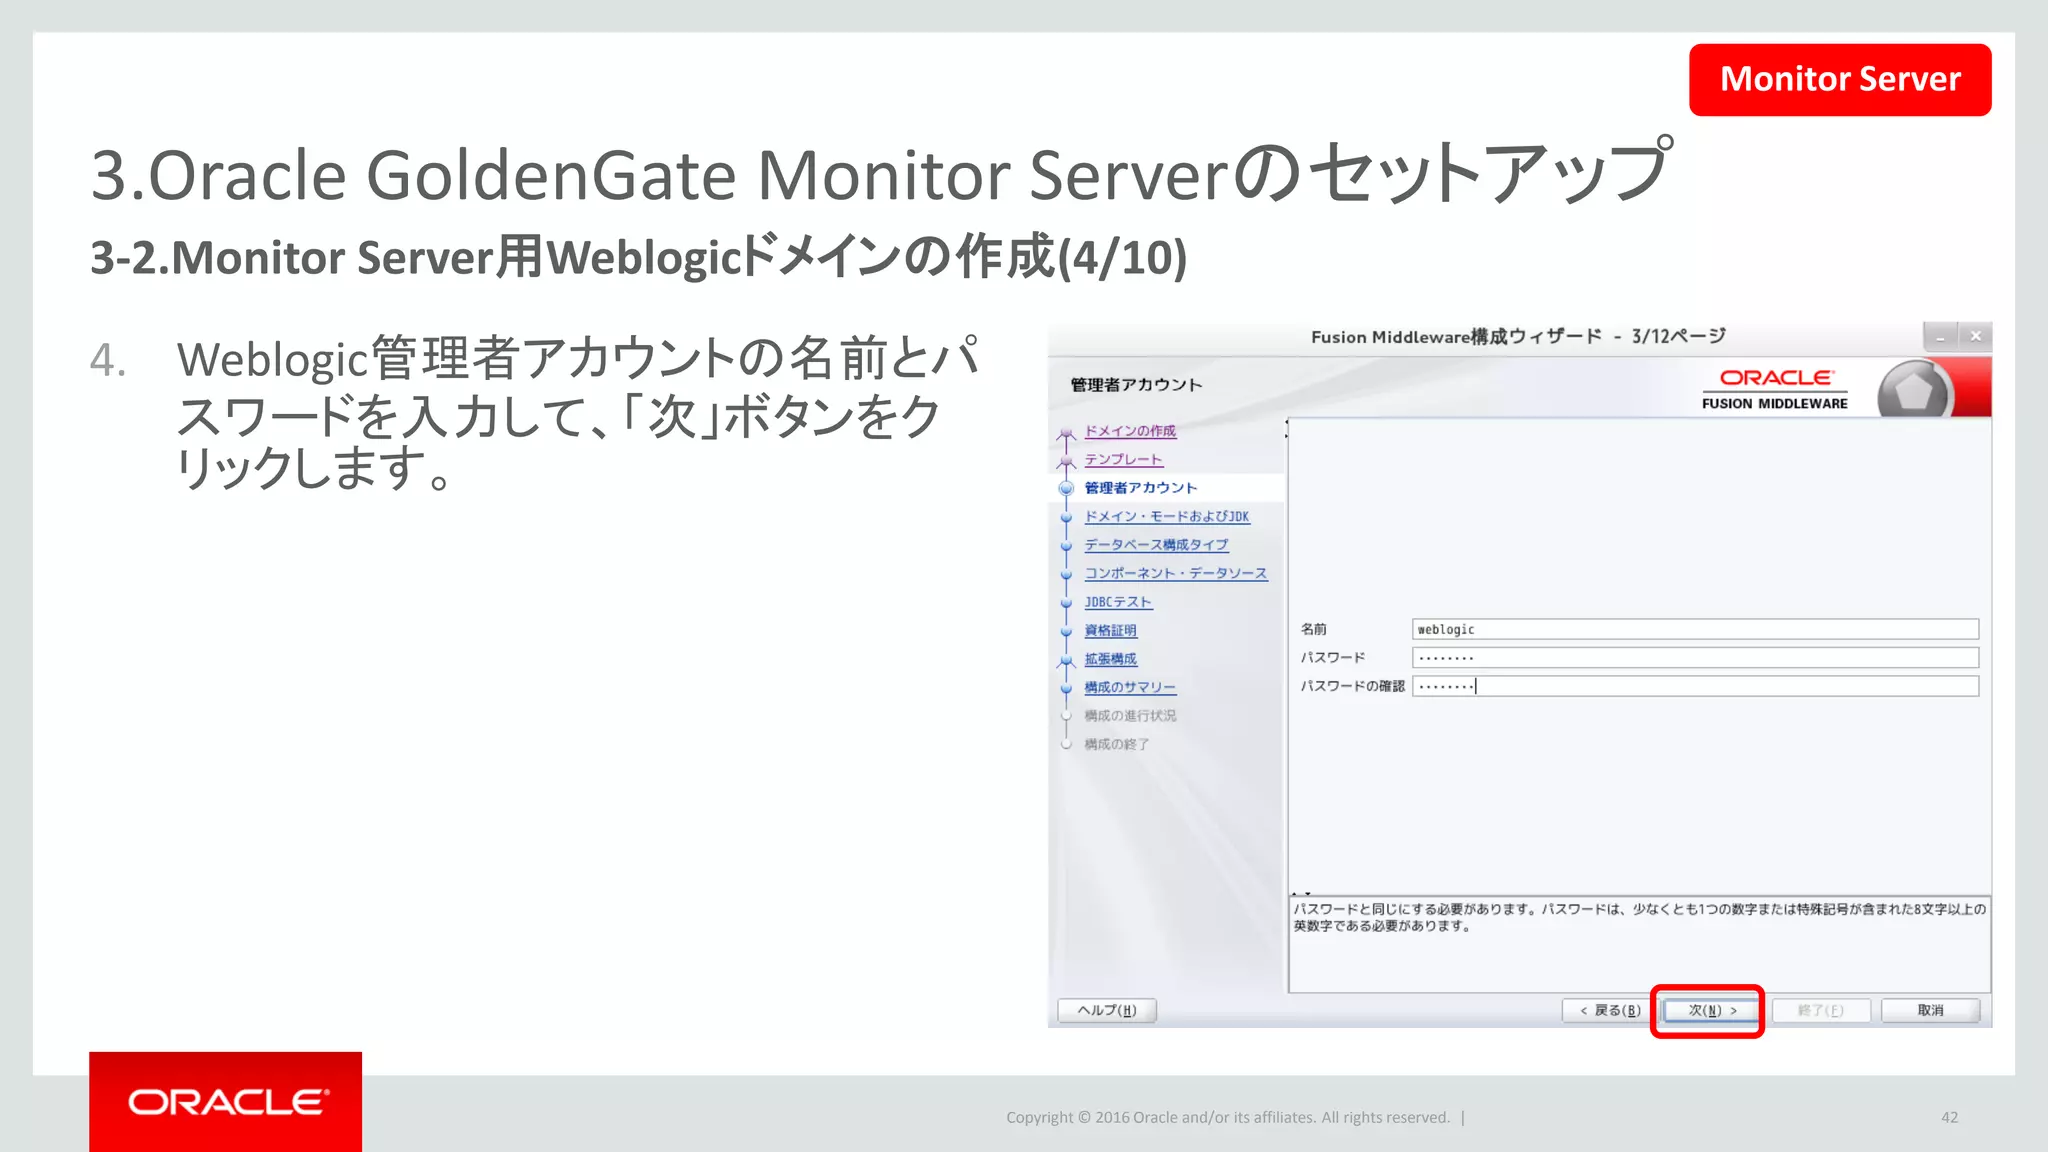The image size is (2048, 1152).
Task: Click the 名前 field label
Action: coord(1313,629)
